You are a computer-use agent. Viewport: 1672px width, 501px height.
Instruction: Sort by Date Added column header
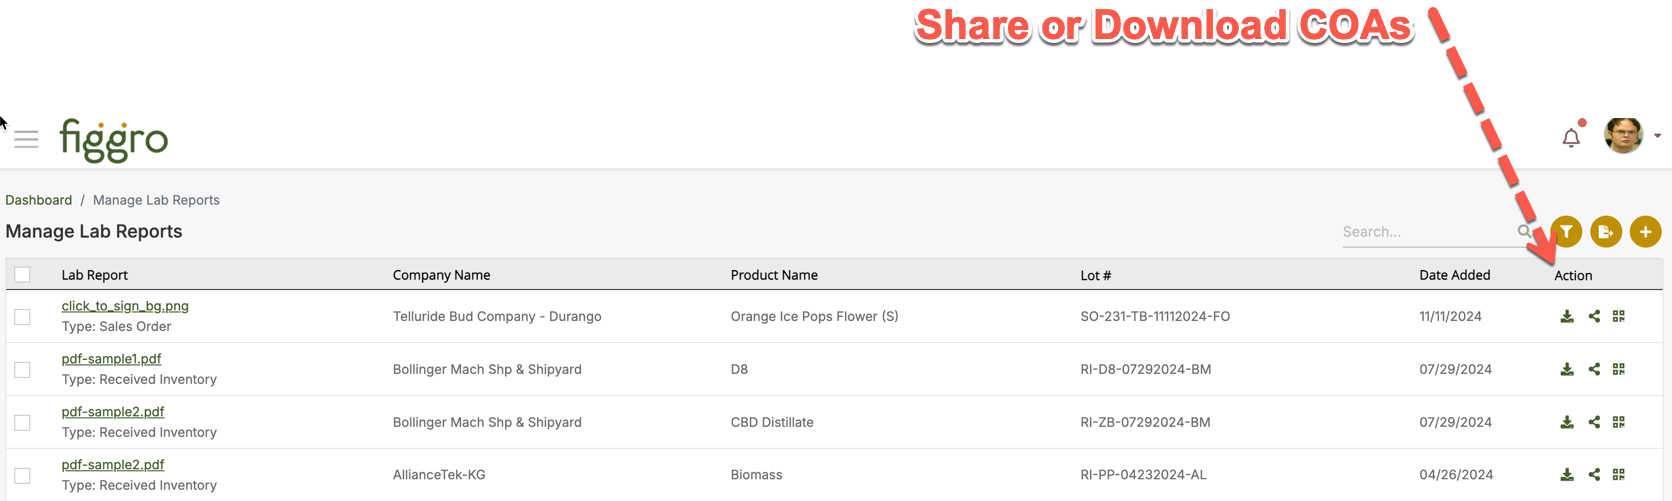[x=1454, y=275]
